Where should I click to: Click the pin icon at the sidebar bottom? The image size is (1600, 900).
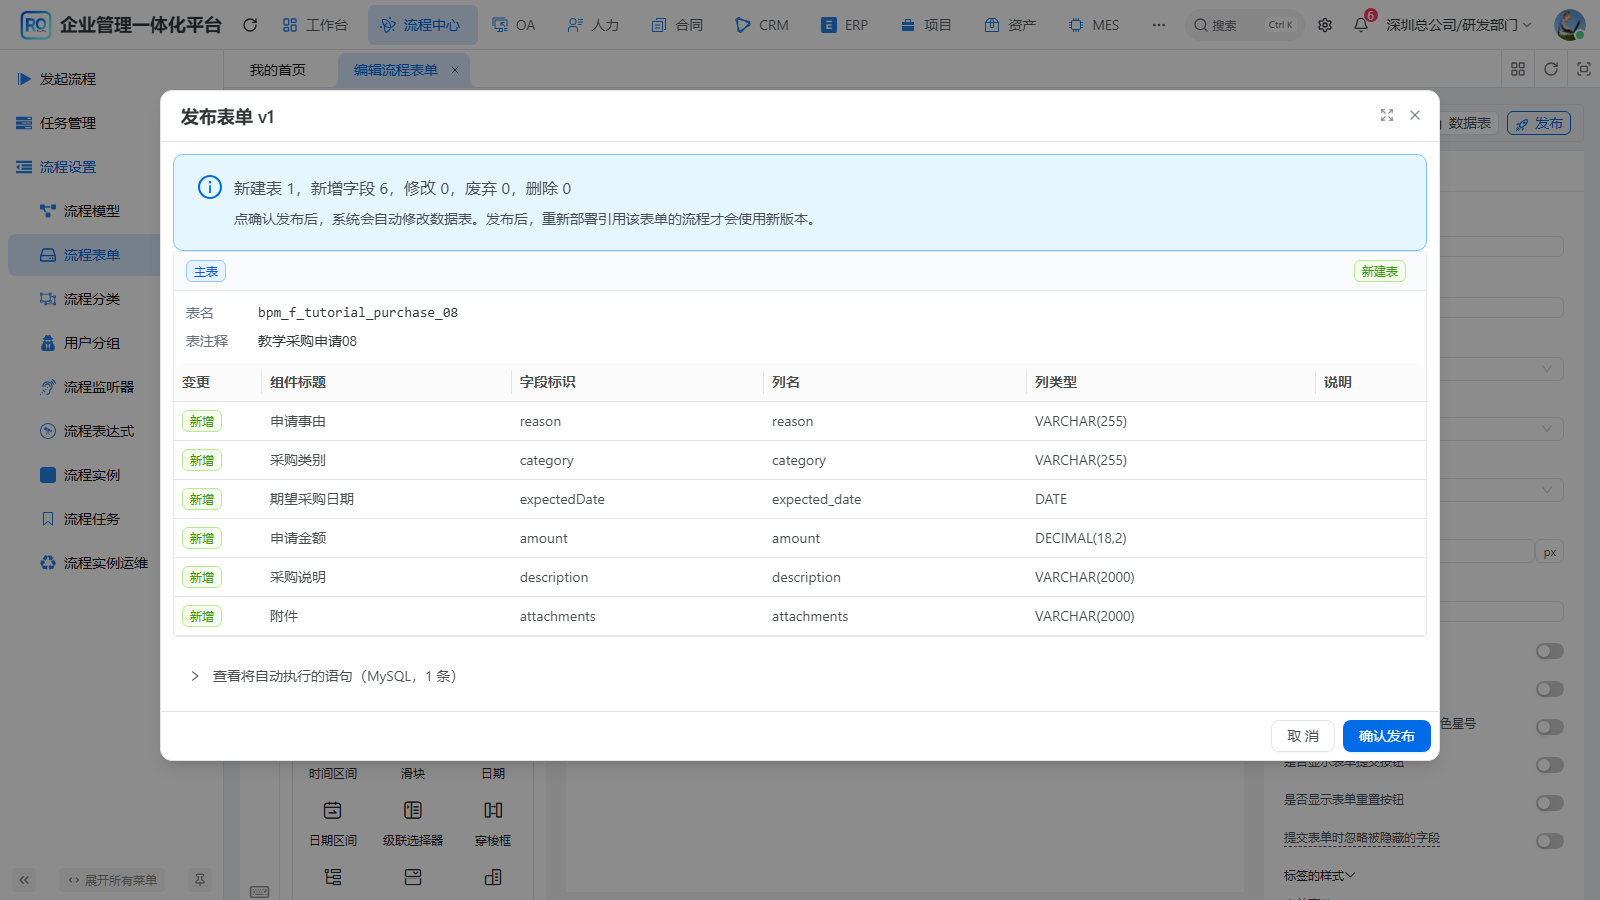click(200, 880)
